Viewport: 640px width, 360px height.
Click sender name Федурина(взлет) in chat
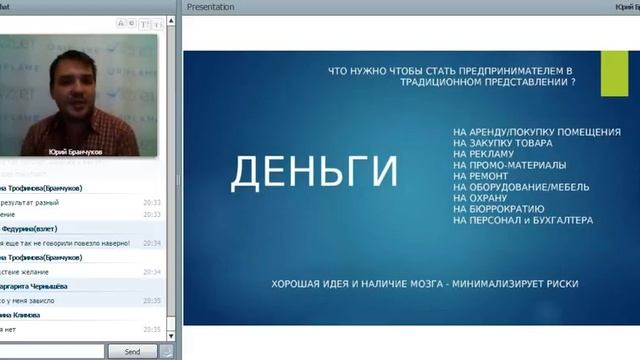(x=29, y=229)
